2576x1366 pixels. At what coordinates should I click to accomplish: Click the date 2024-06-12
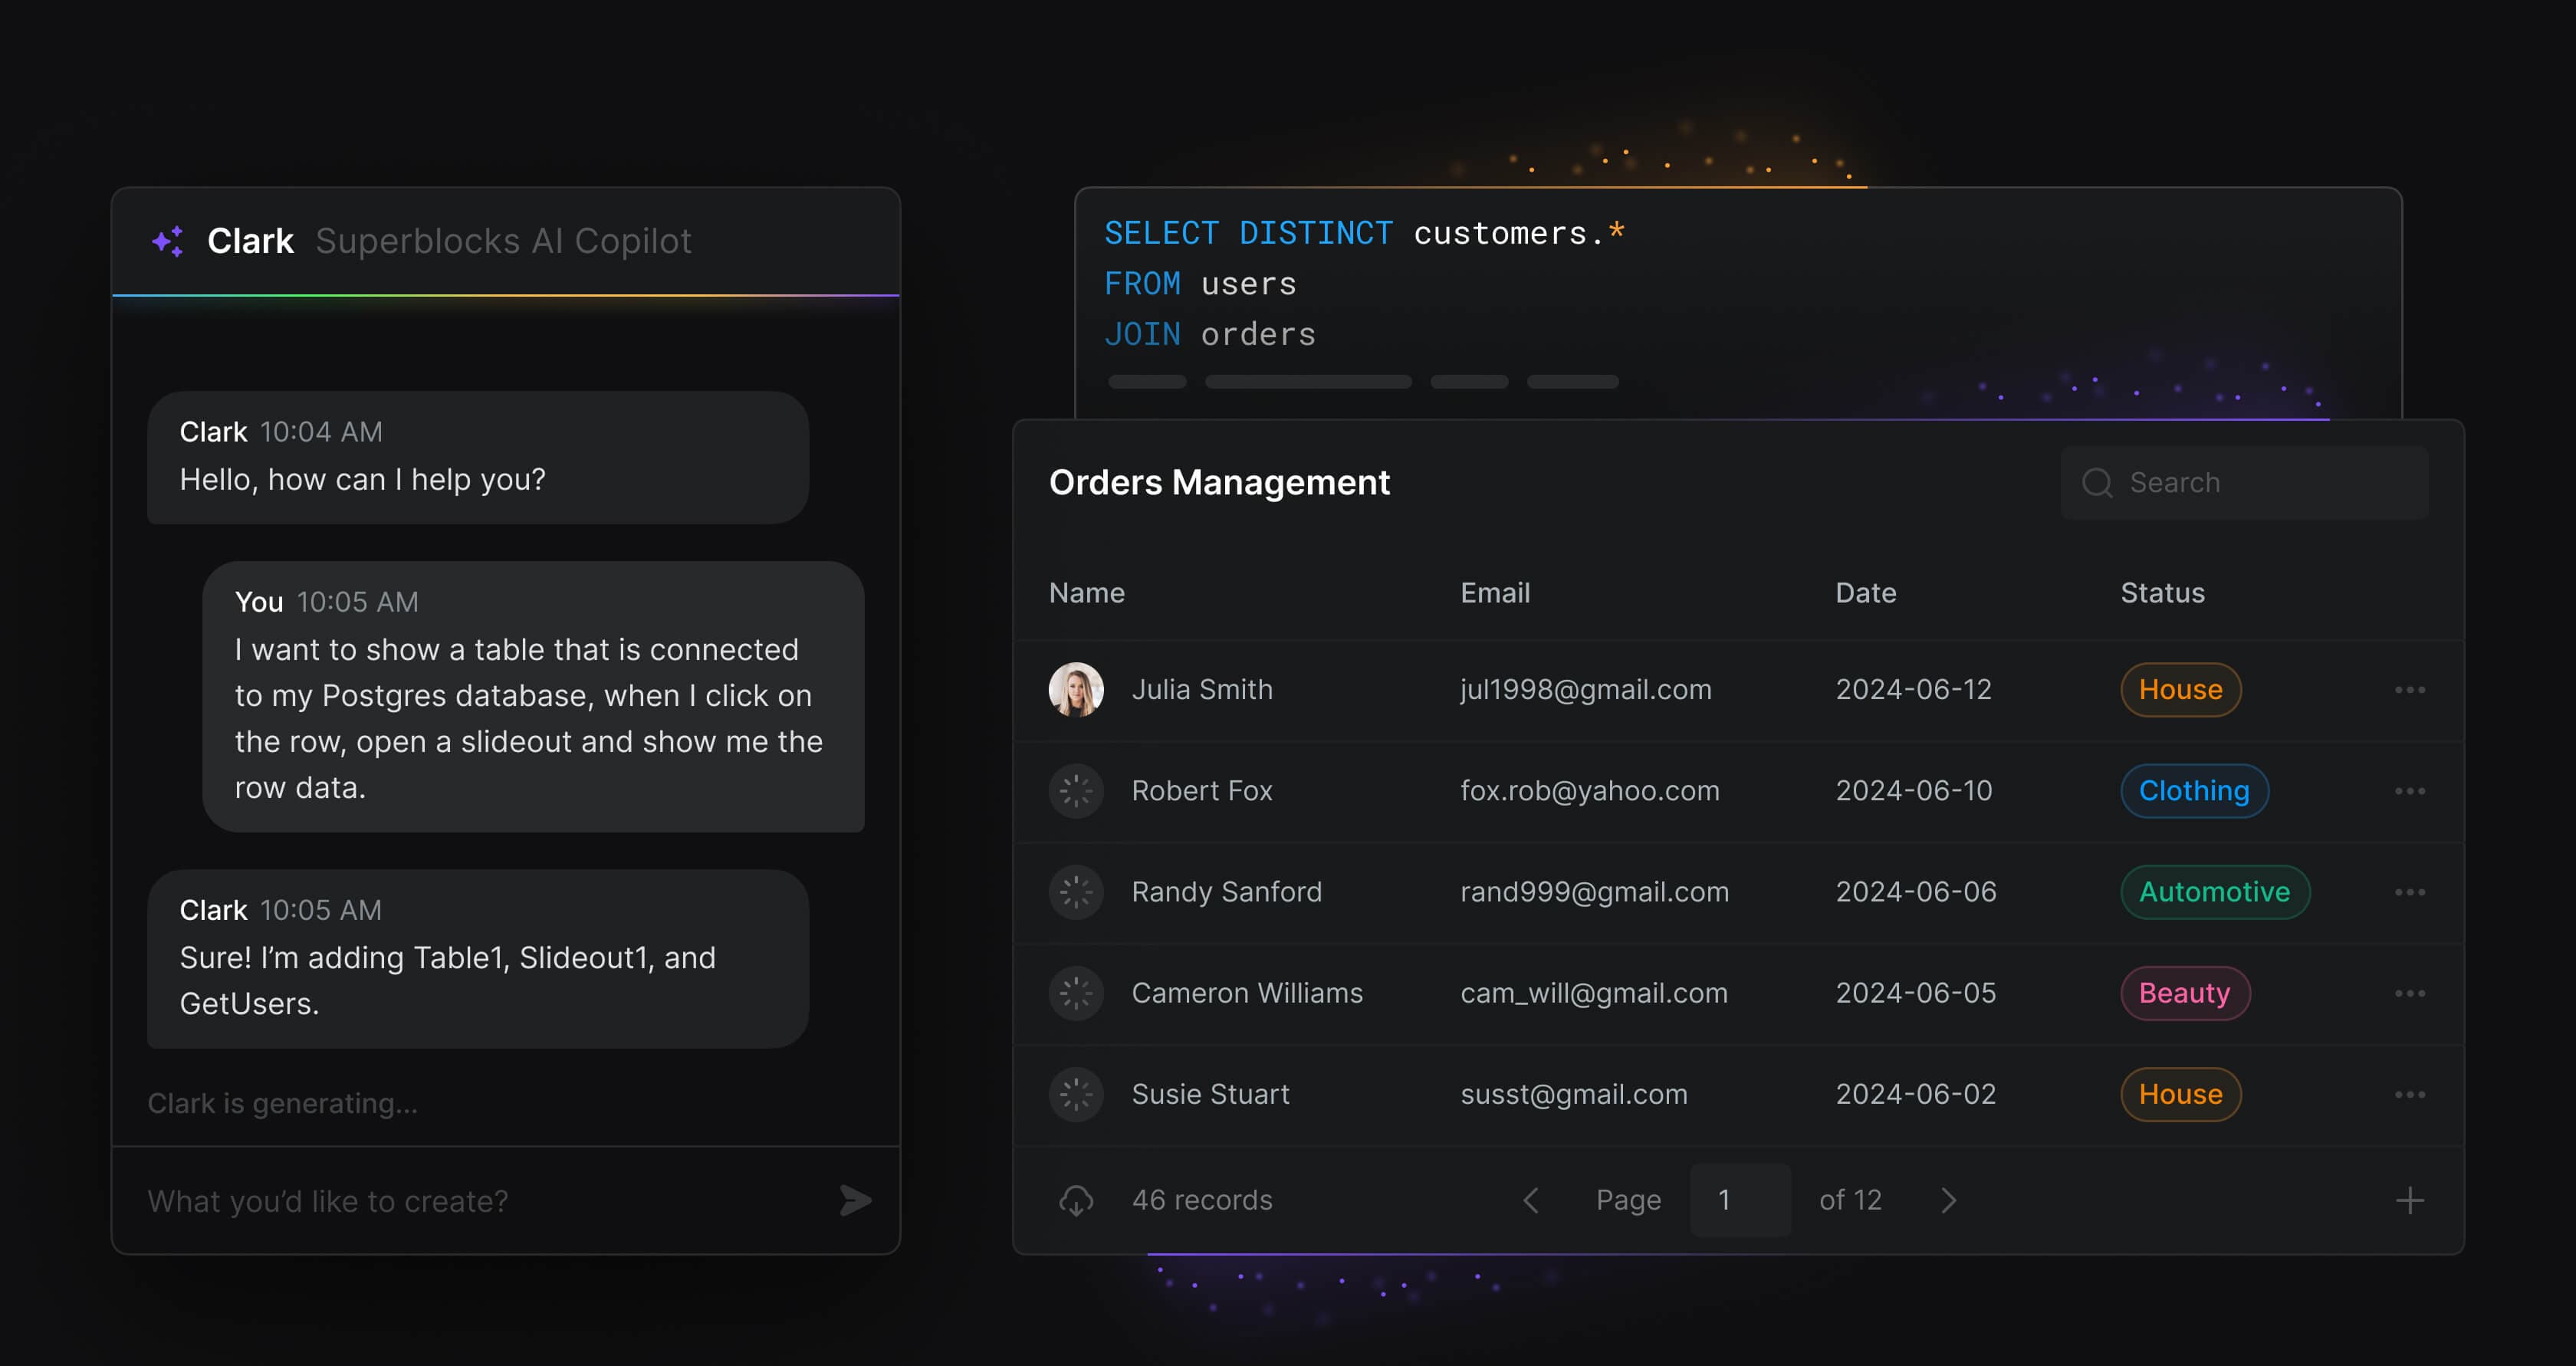[x=1913, y=689]
